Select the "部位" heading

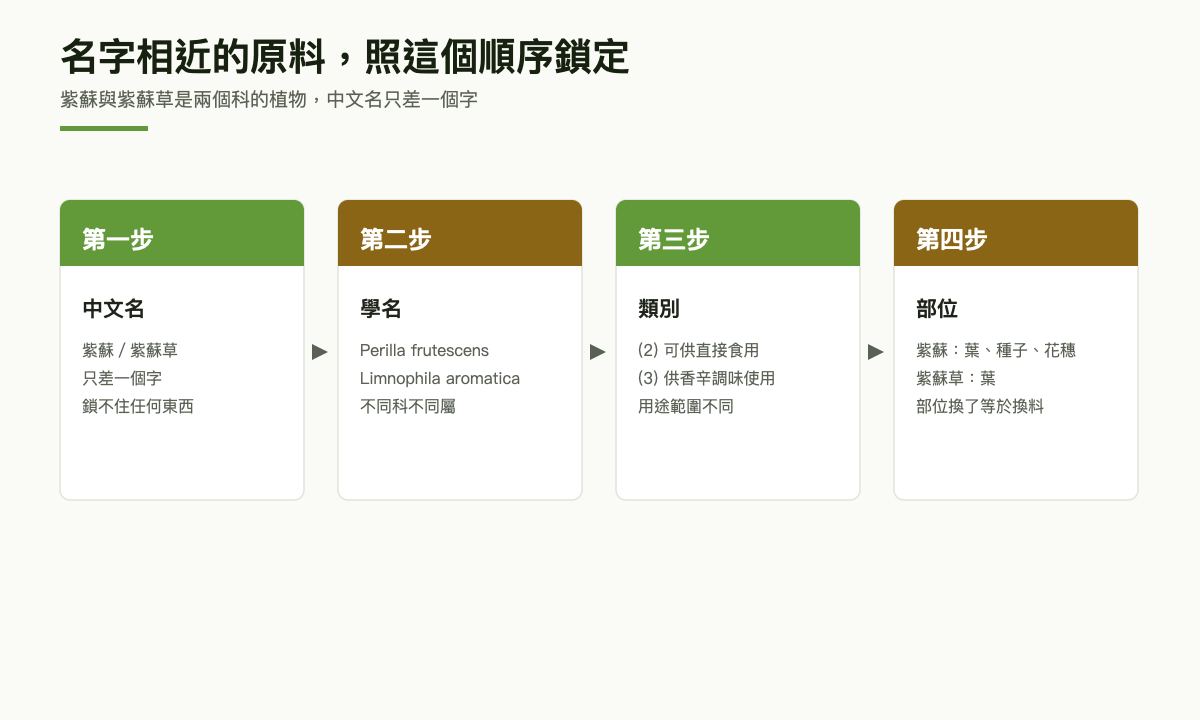[937, 309]
